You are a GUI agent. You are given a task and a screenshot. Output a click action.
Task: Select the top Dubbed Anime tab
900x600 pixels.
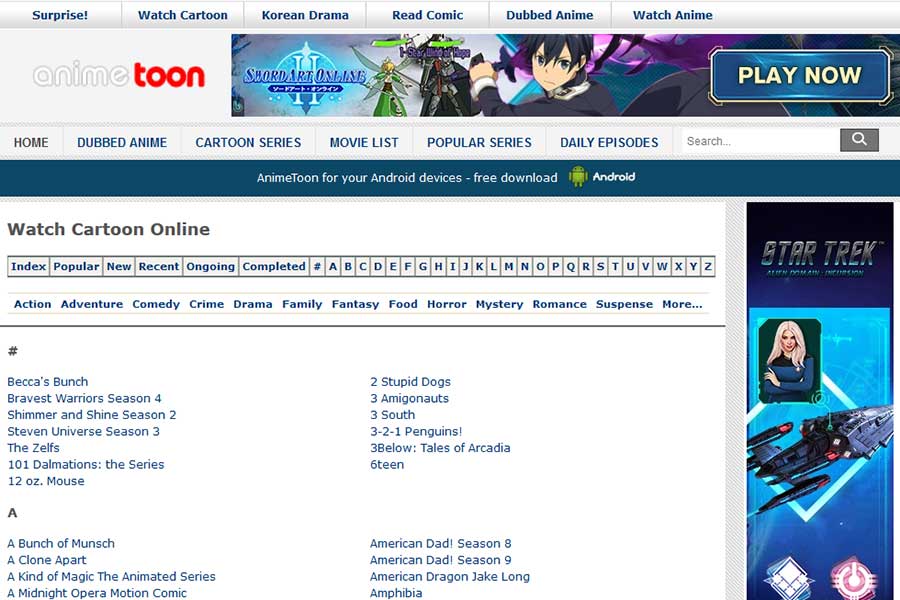click(x=550, y=15)
